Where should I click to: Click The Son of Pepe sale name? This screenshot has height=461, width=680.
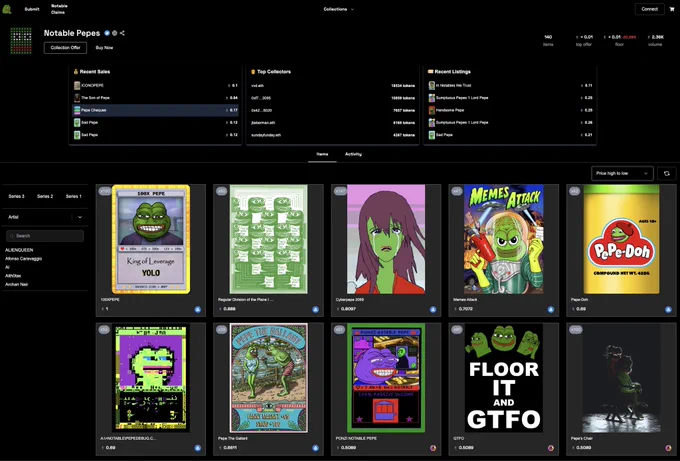click(x=95, y=98)
